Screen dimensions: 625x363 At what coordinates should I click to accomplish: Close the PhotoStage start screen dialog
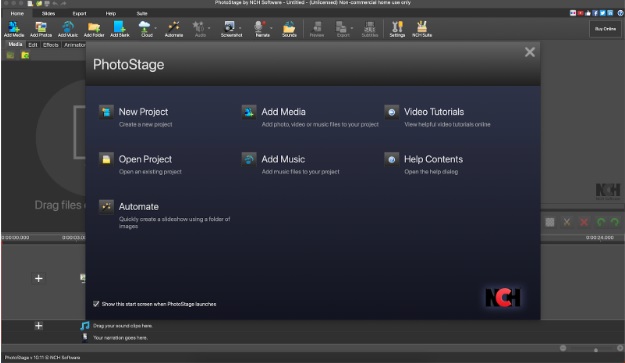pos(530,52)
